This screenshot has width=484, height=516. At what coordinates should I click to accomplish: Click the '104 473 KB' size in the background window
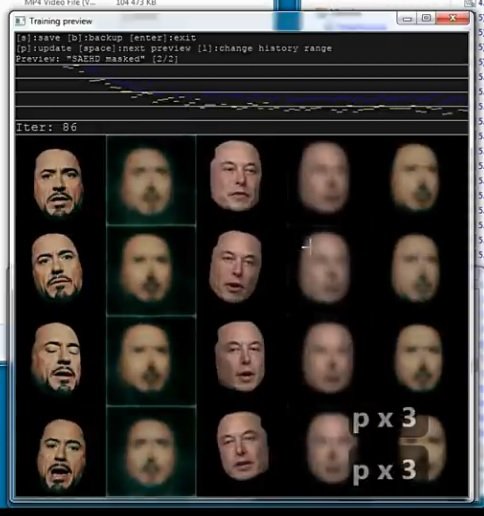136,3
